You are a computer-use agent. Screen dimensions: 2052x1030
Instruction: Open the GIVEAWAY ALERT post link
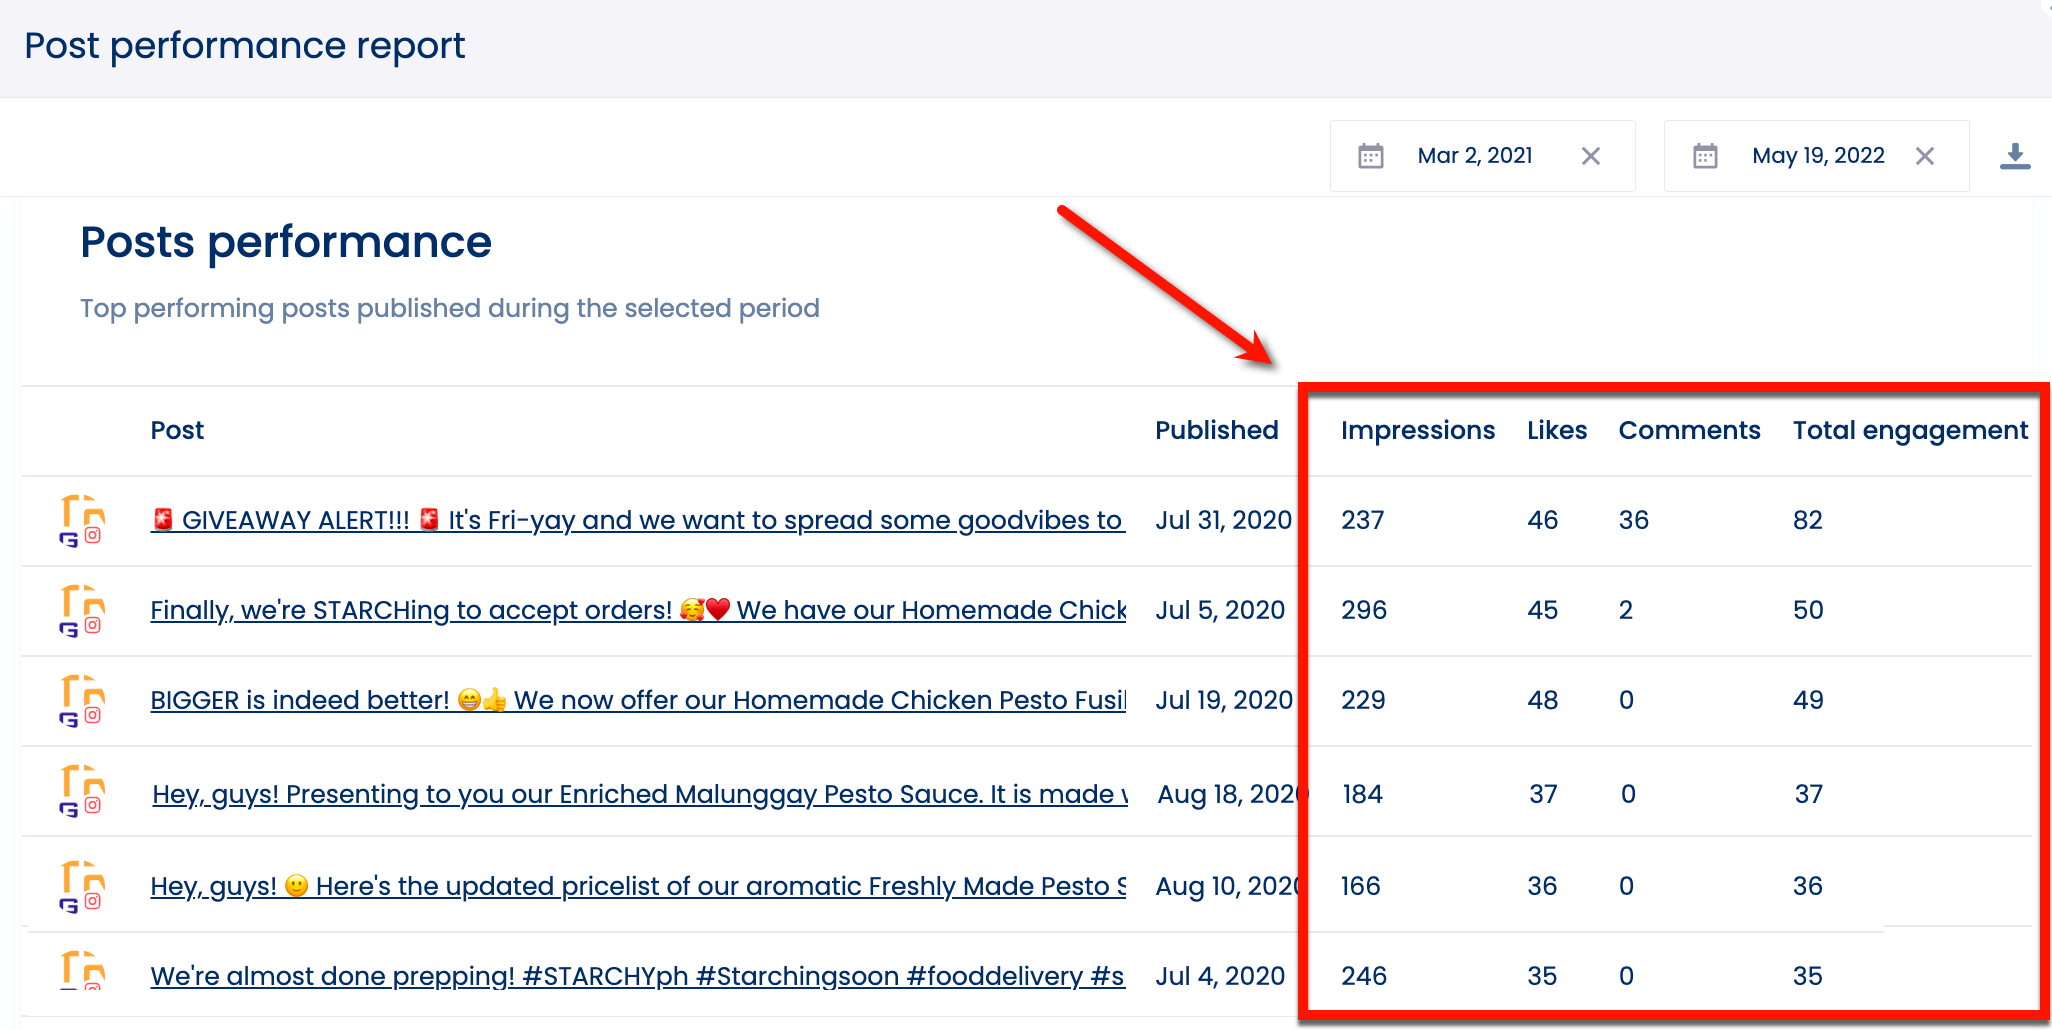pos(637,520)
